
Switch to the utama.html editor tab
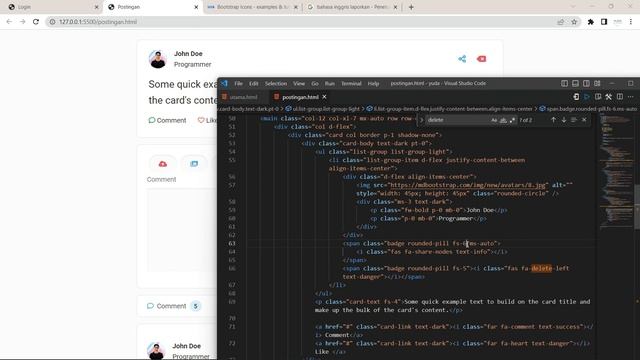pos(243,97)
